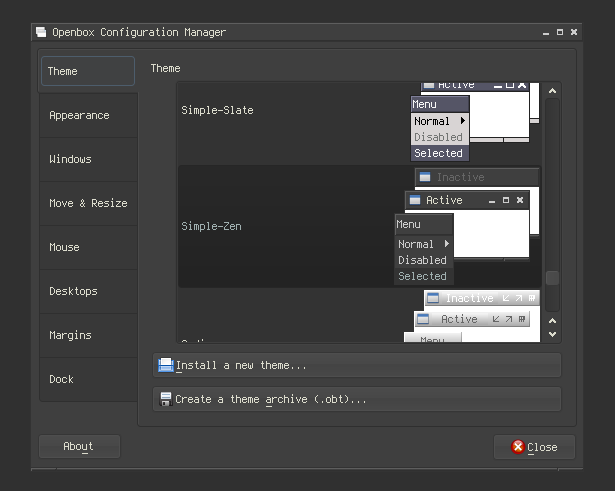Switch to the Appearance tab
The image size is (615, 491).
[x=88, y=115]
